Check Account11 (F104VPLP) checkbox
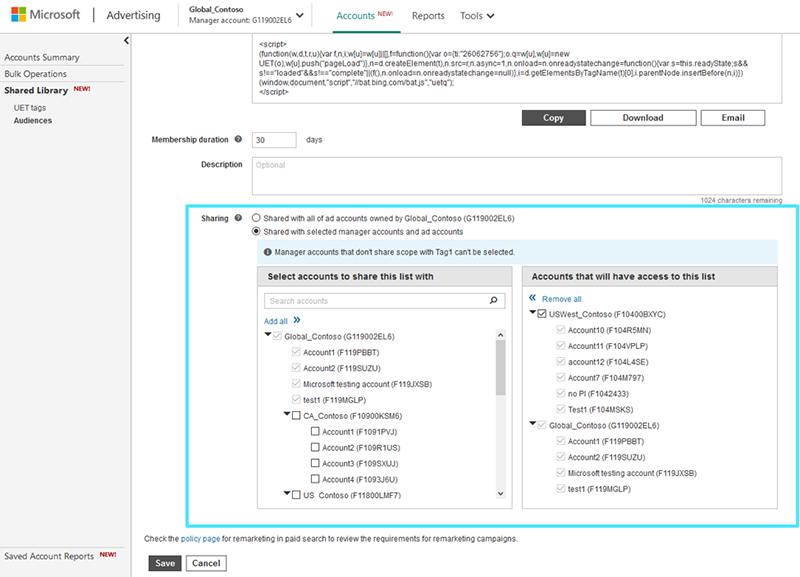Screen dimensions: 800x577 point(561,345)
